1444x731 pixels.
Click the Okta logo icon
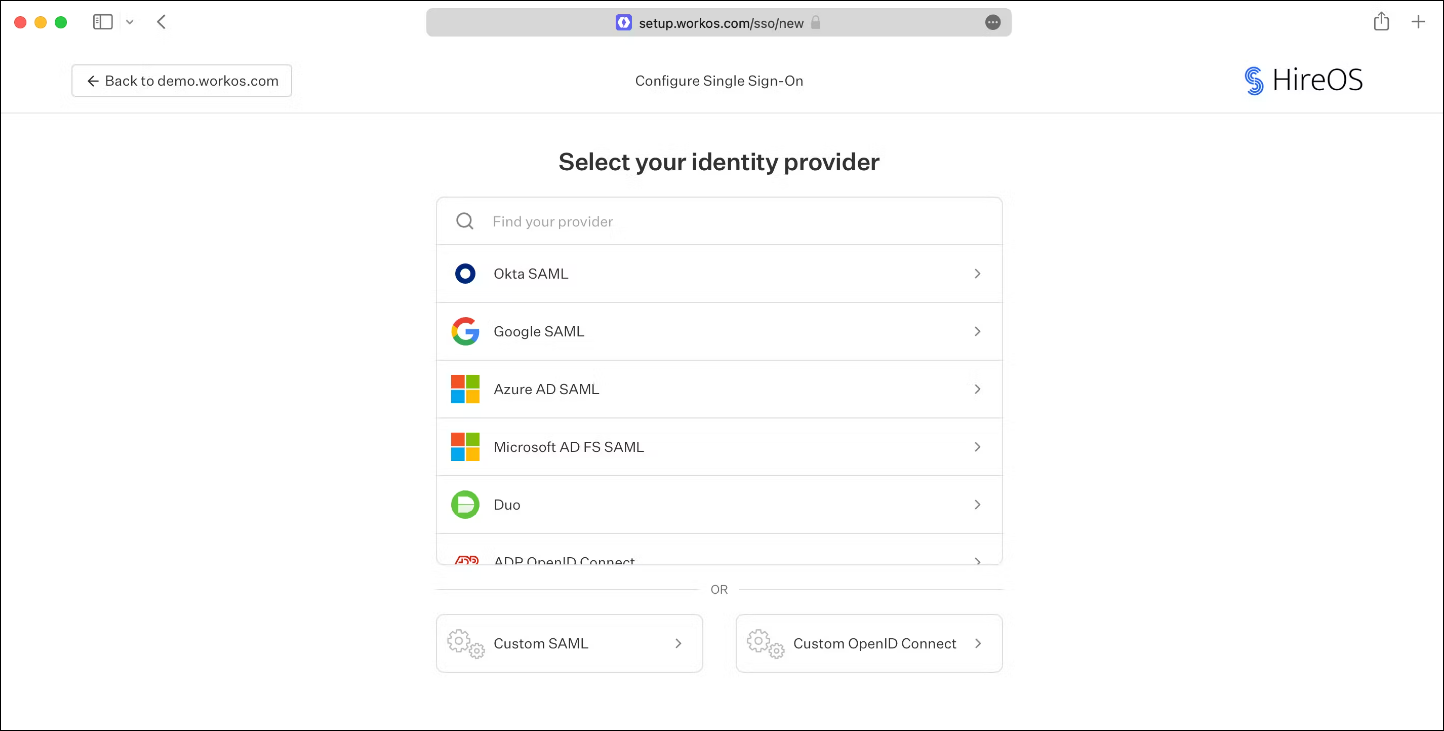pyautogui.click(x=465, y=274)
